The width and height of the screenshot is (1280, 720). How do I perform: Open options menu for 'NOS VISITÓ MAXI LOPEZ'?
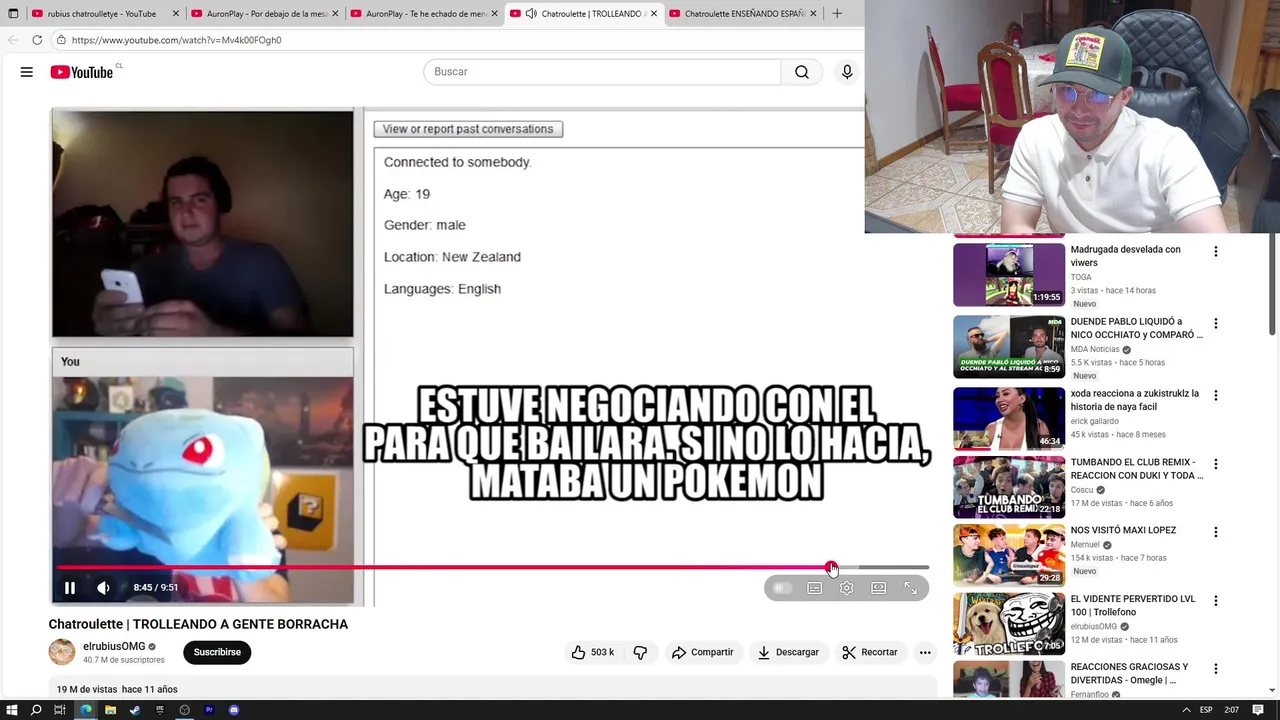pyautogui.click(x=1216, y=533)
